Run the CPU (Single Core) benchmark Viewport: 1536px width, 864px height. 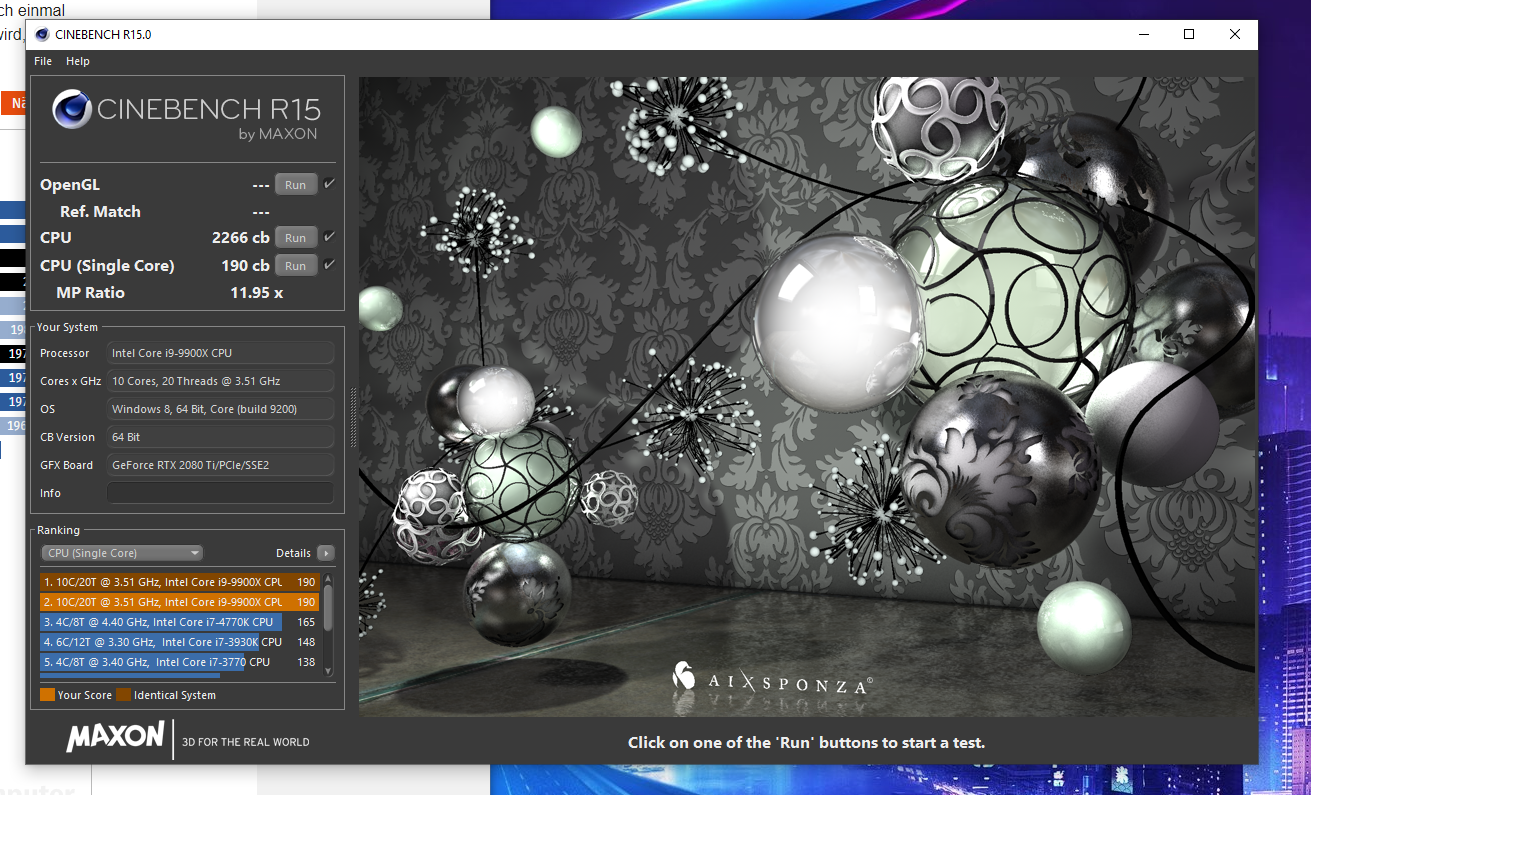click(296, 266)
